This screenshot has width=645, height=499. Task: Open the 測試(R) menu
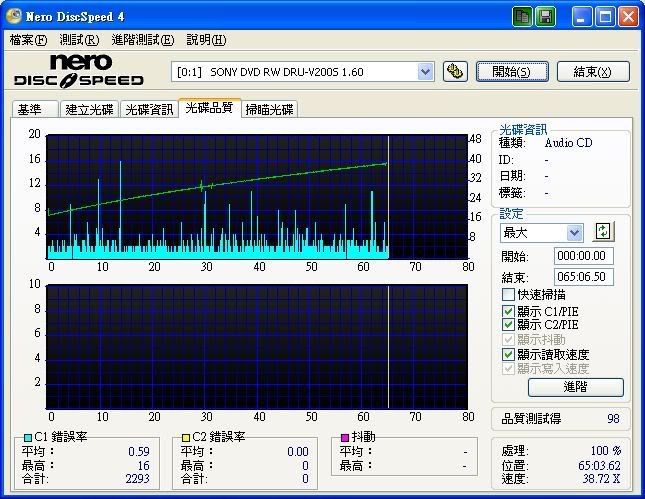coord(79,40)
